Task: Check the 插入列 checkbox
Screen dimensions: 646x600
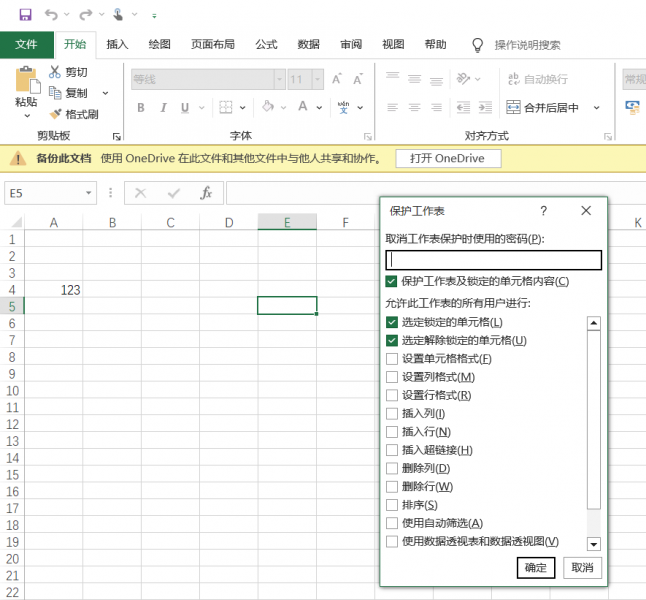Action: click(392, 413)
